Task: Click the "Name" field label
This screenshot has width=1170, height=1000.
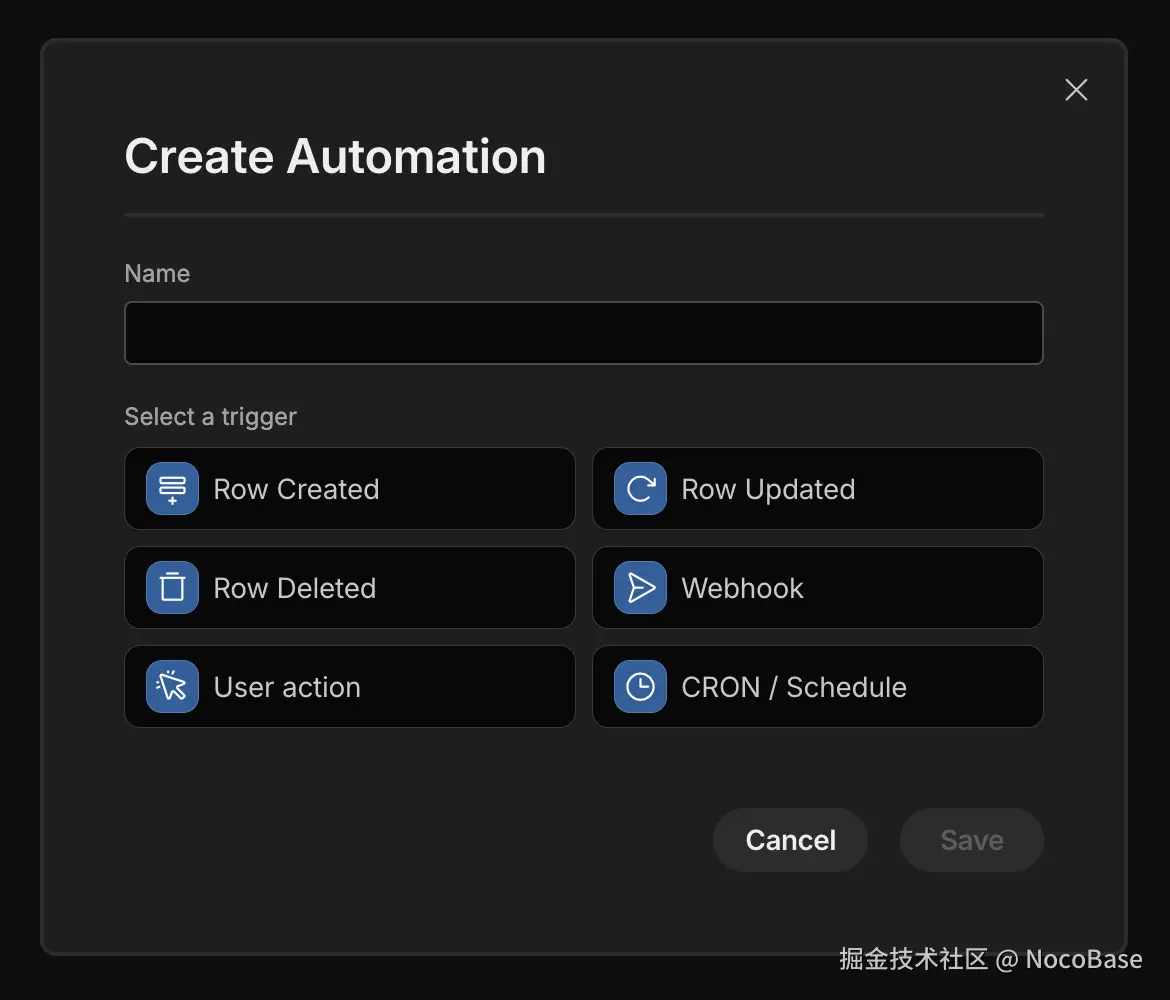Action: pos(157,274)
